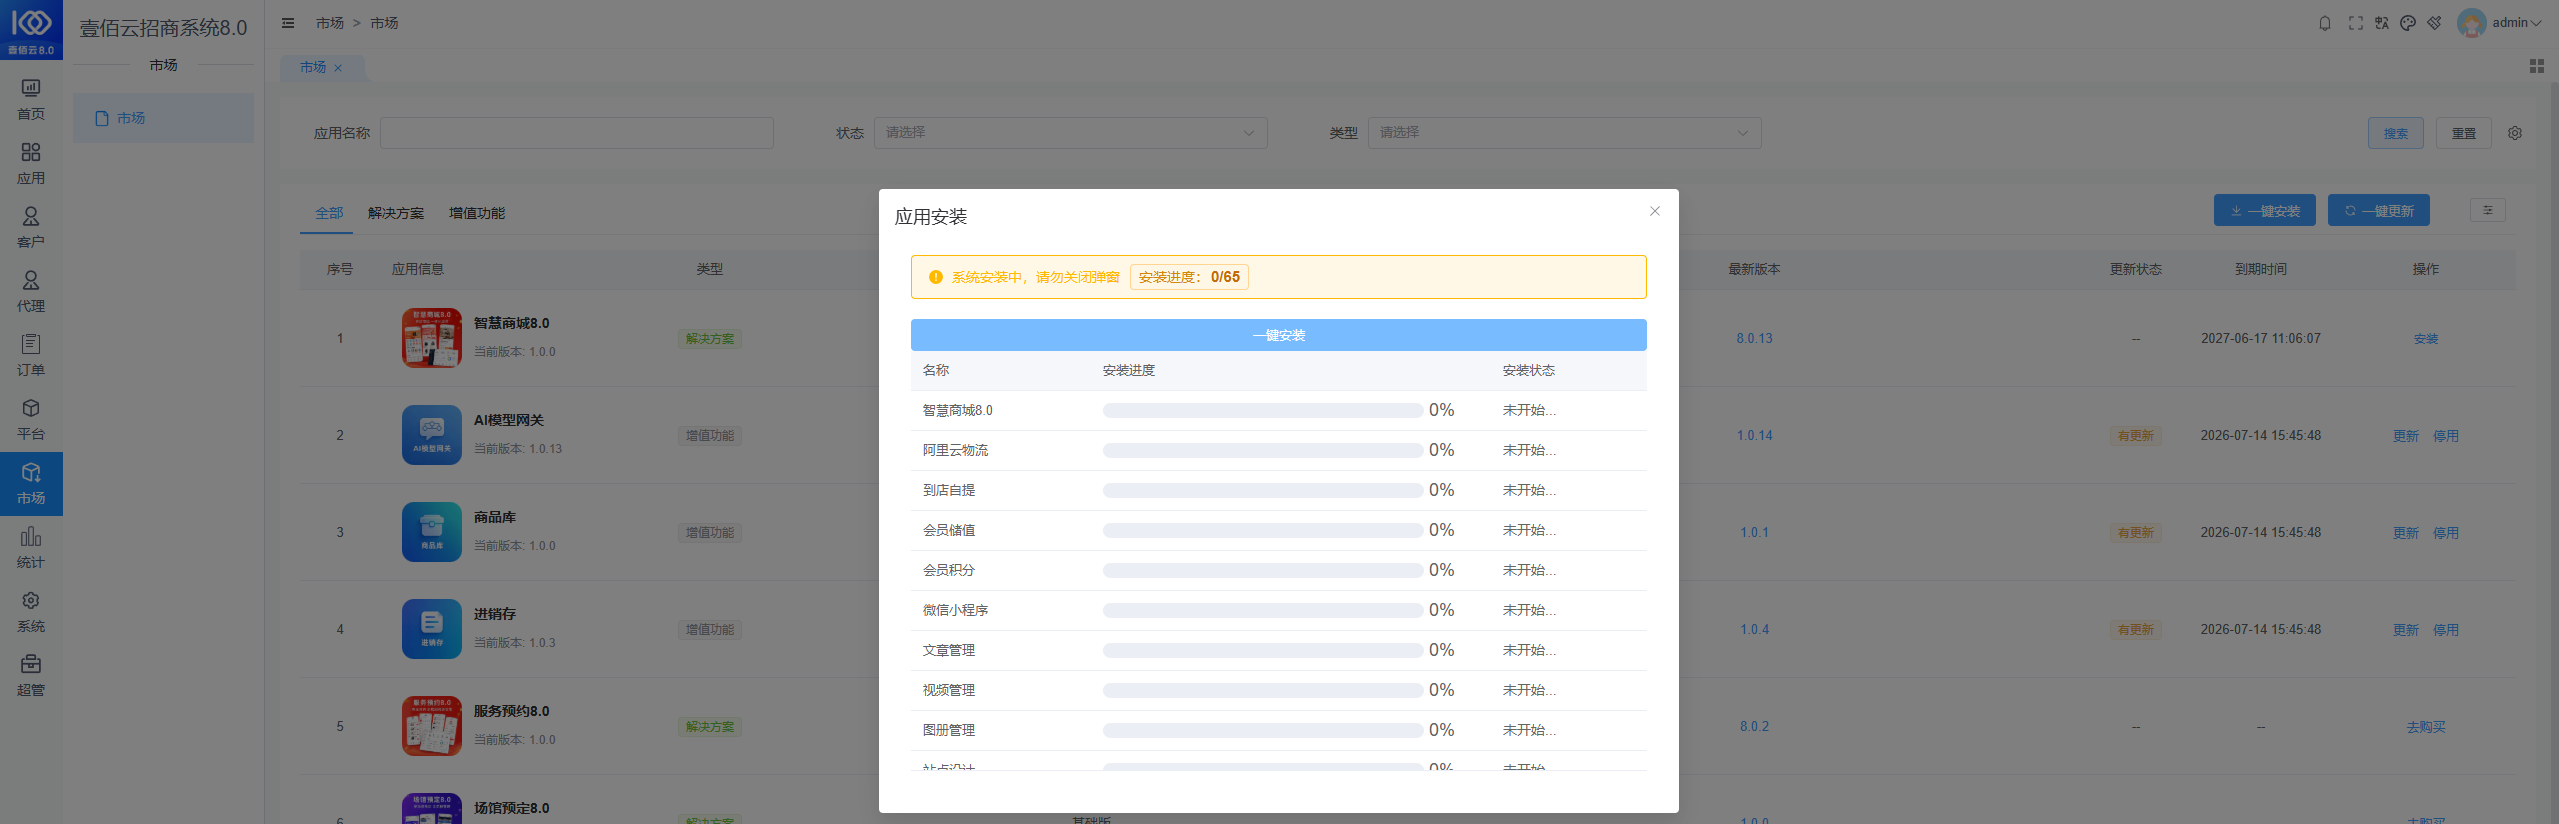
Task: Select the 市场 page tab
Action: click(x=313, y=67)
